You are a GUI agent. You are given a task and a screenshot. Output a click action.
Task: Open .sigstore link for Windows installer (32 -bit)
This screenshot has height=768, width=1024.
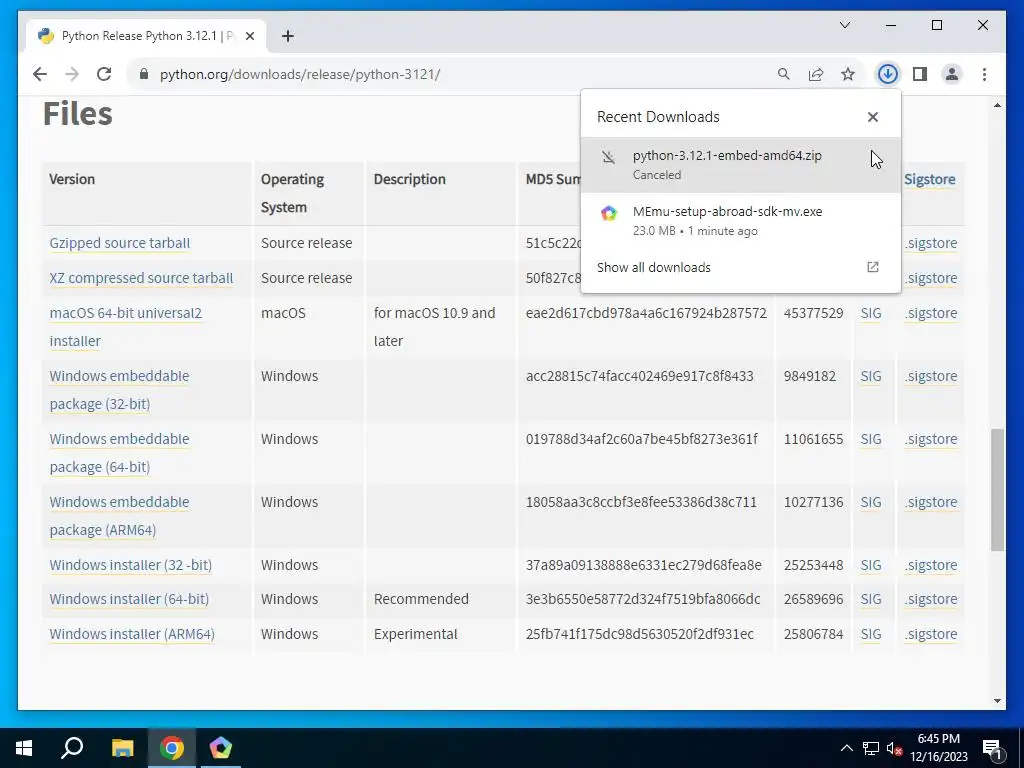click(x=931, y=565)
